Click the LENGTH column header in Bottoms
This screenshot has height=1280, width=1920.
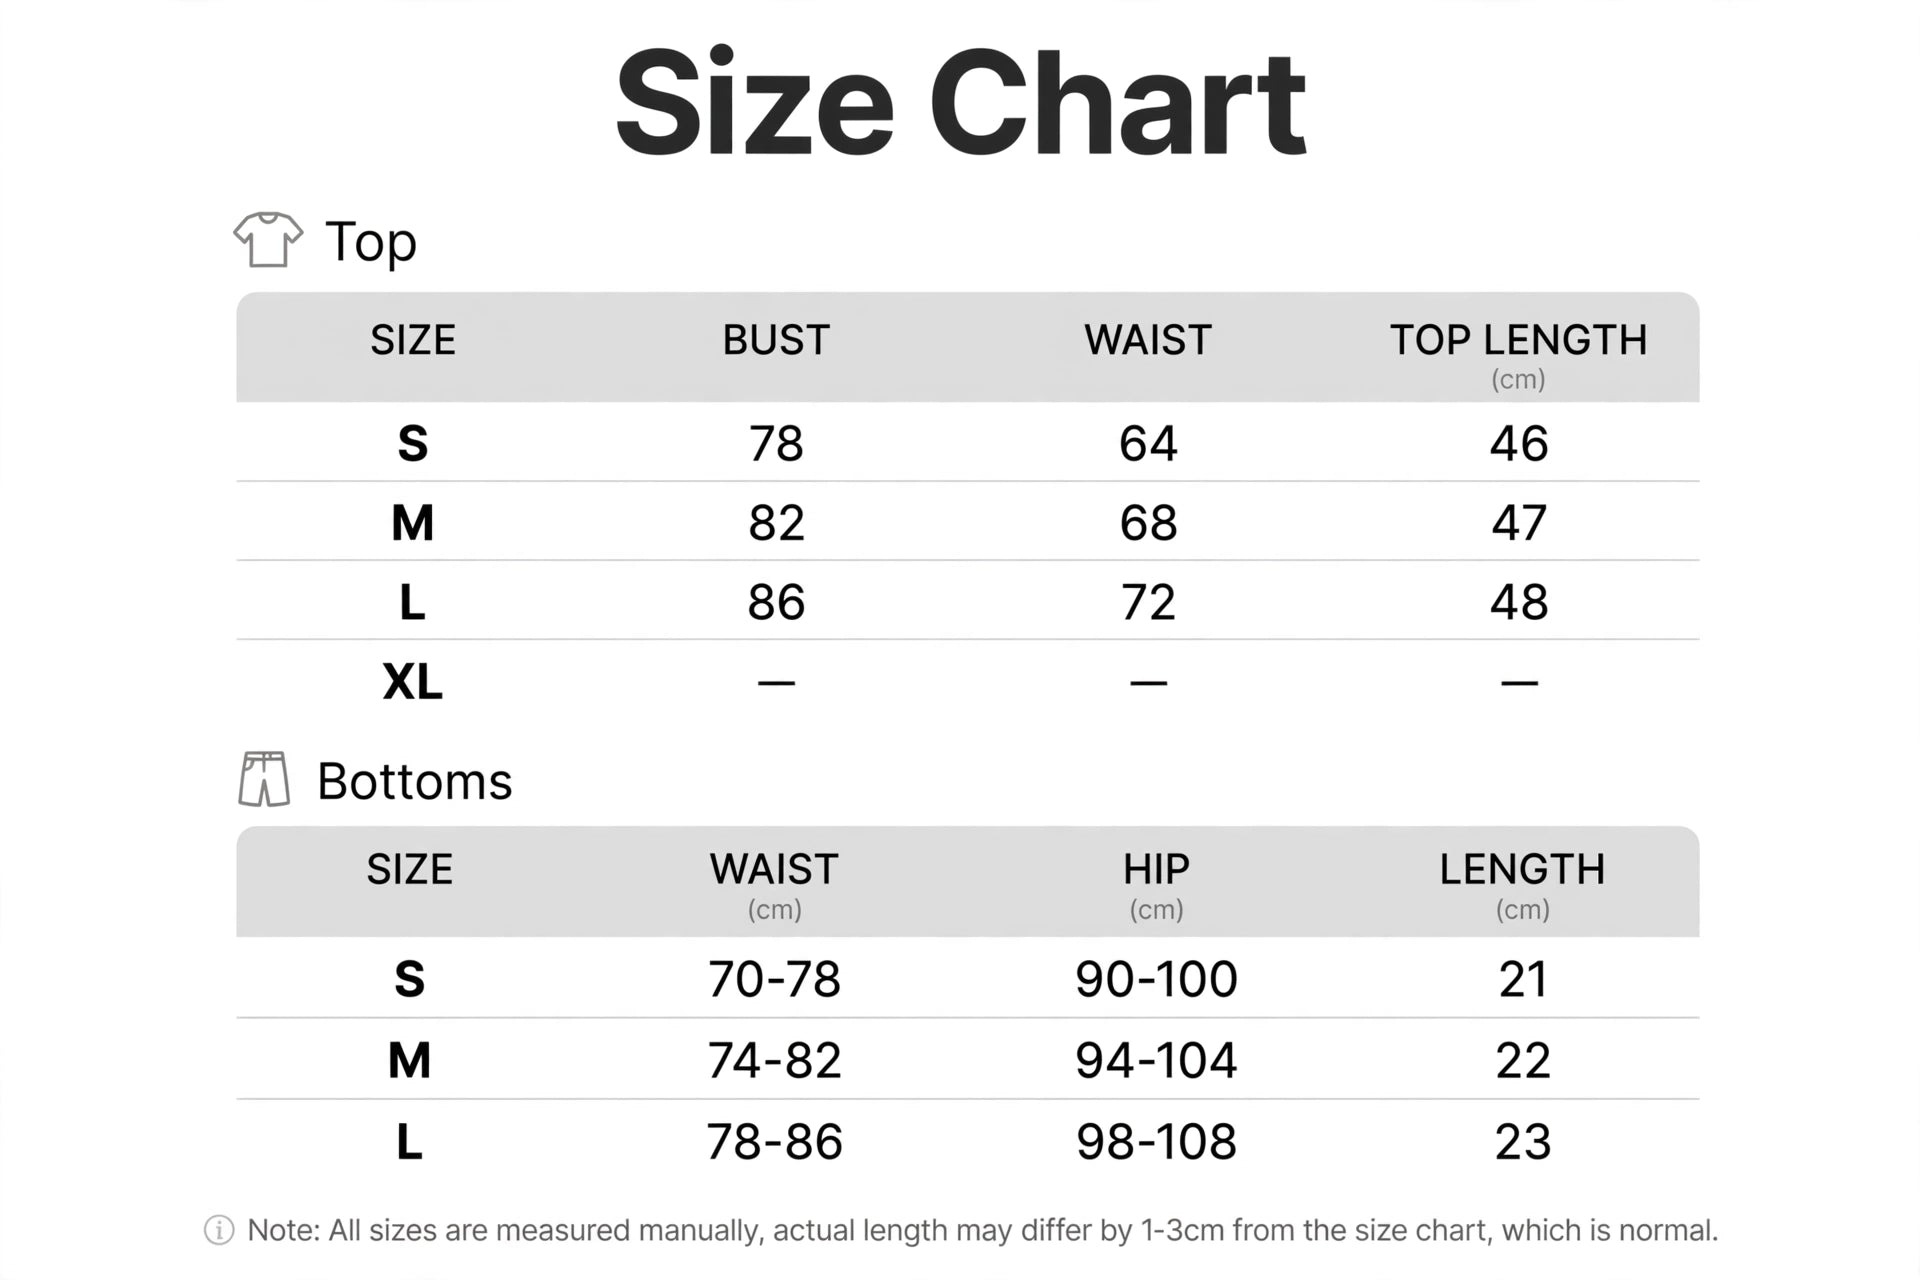tap(1522, 869)
